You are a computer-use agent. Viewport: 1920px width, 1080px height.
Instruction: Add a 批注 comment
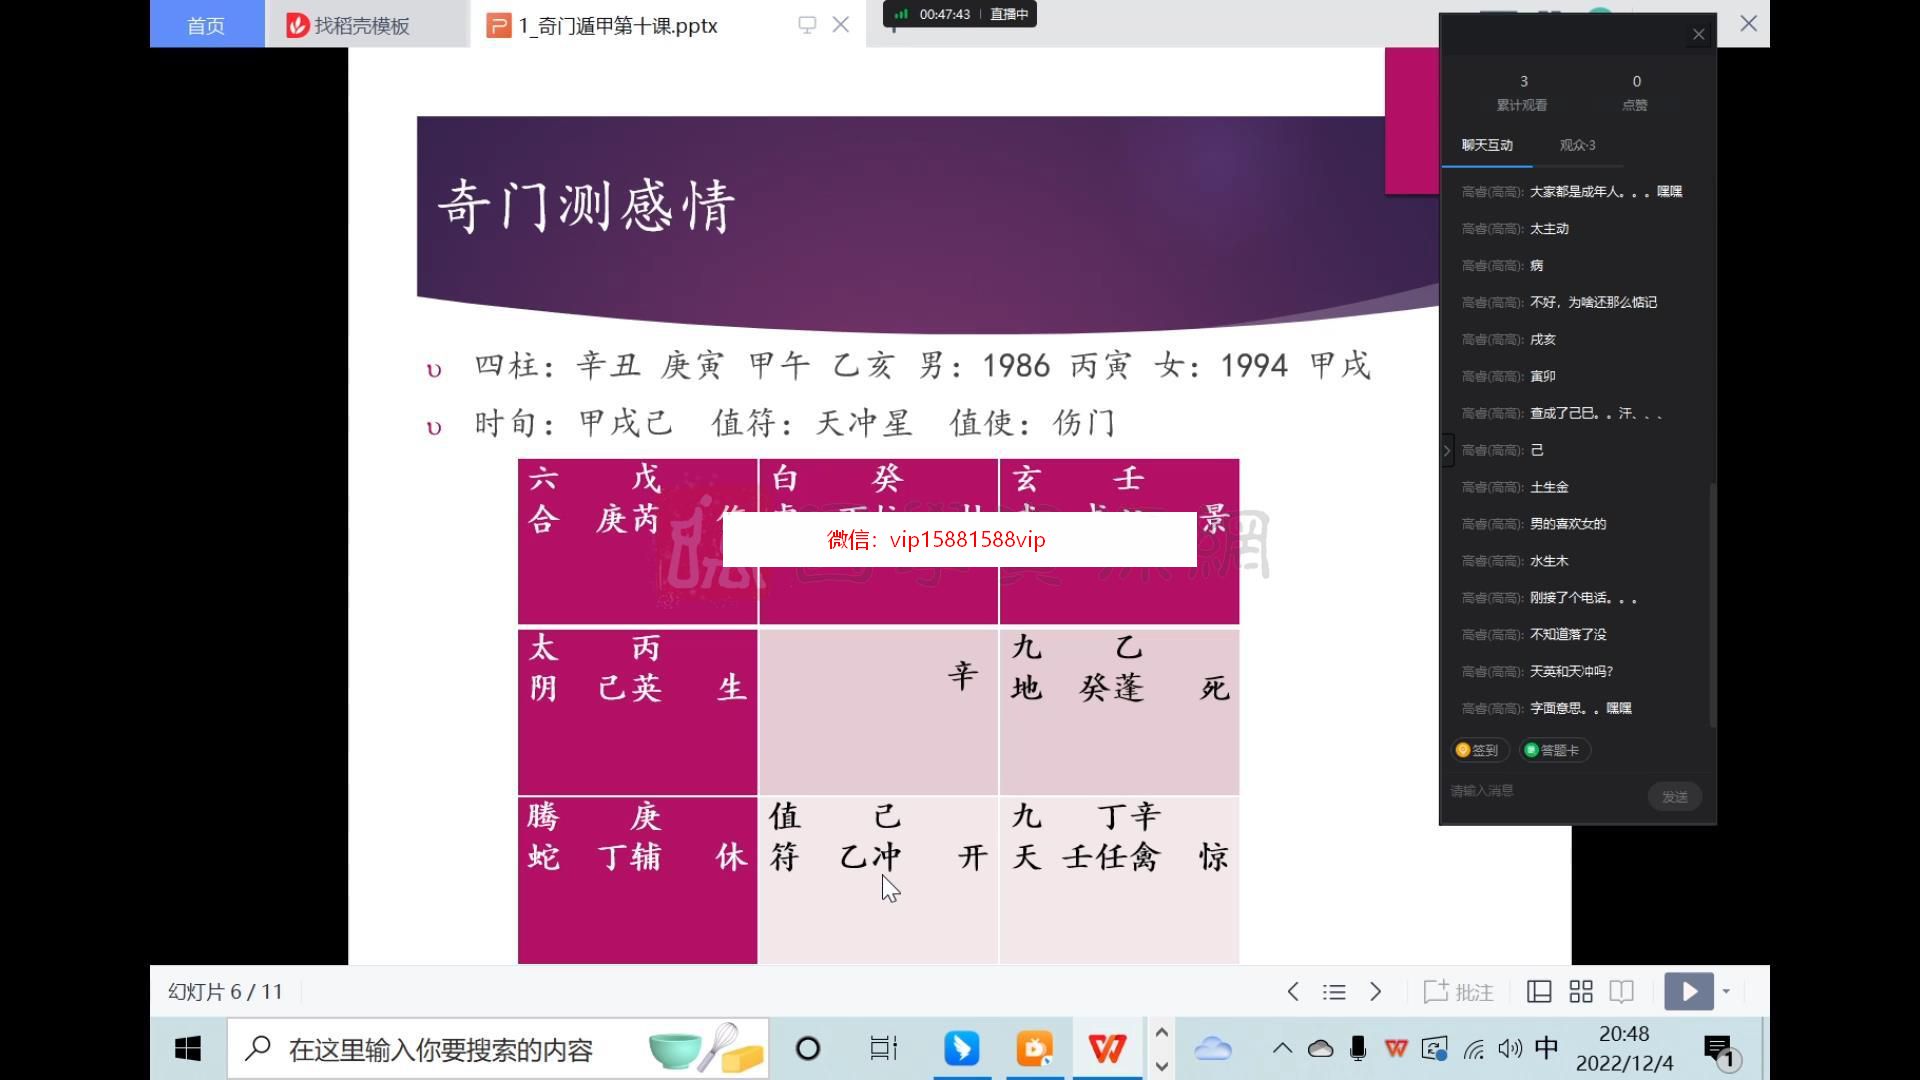[1458, 992]
